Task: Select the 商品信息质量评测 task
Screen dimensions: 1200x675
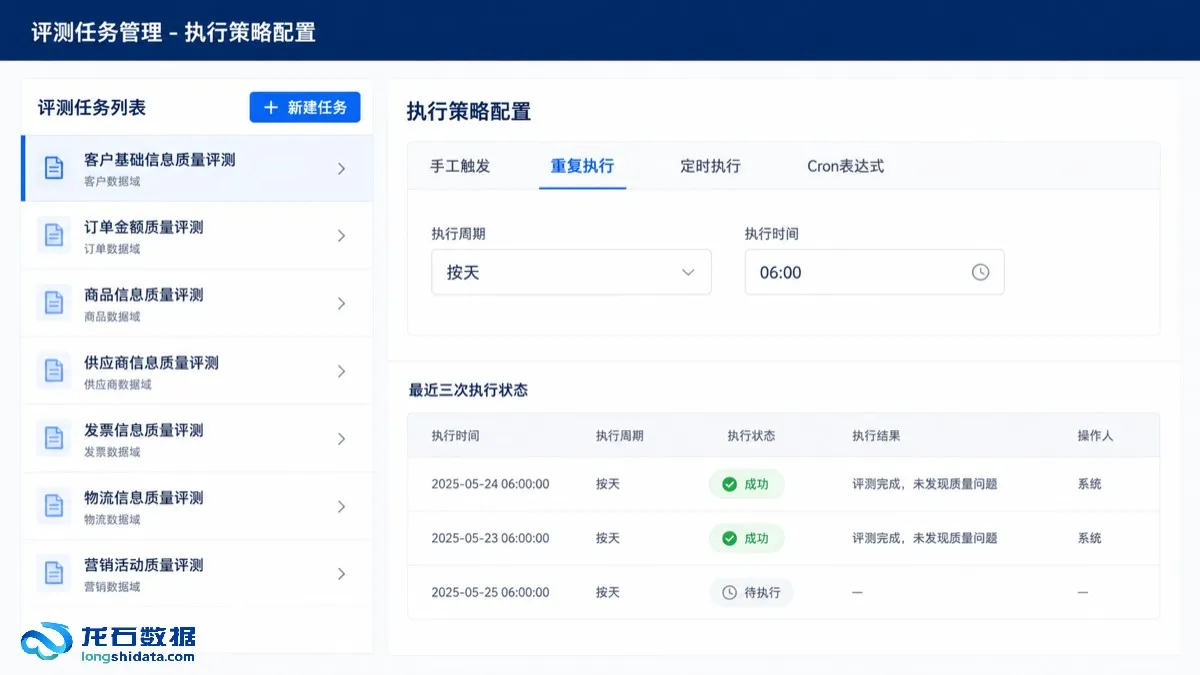Action: click(x=197, y=303)
